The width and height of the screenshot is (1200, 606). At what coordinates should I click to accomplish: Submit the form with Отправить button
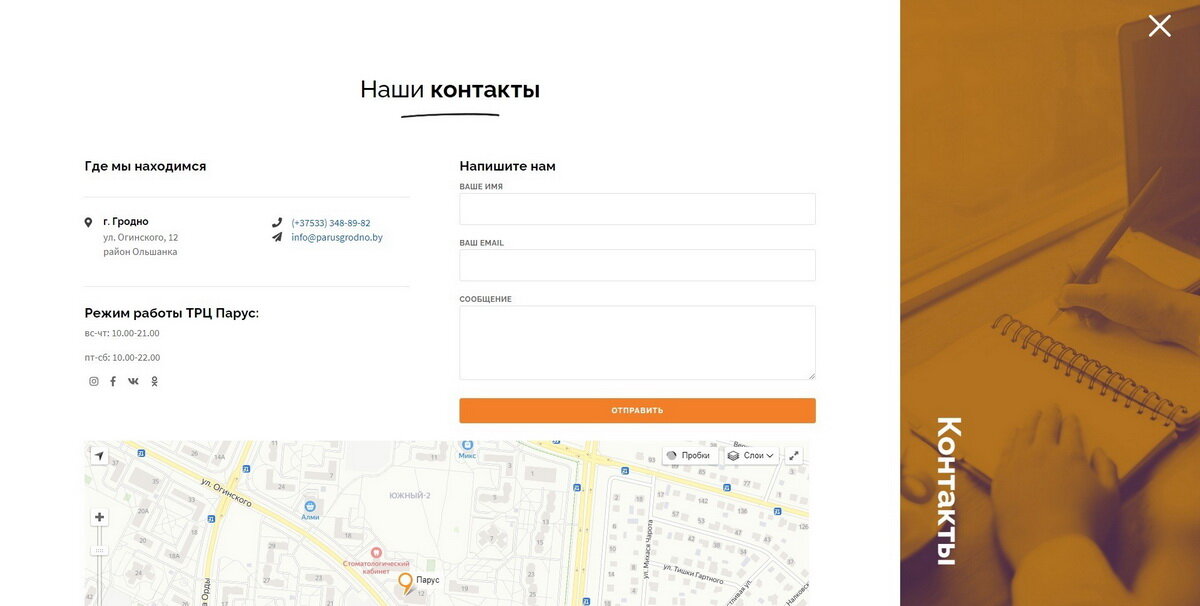[x=637, y=410]
